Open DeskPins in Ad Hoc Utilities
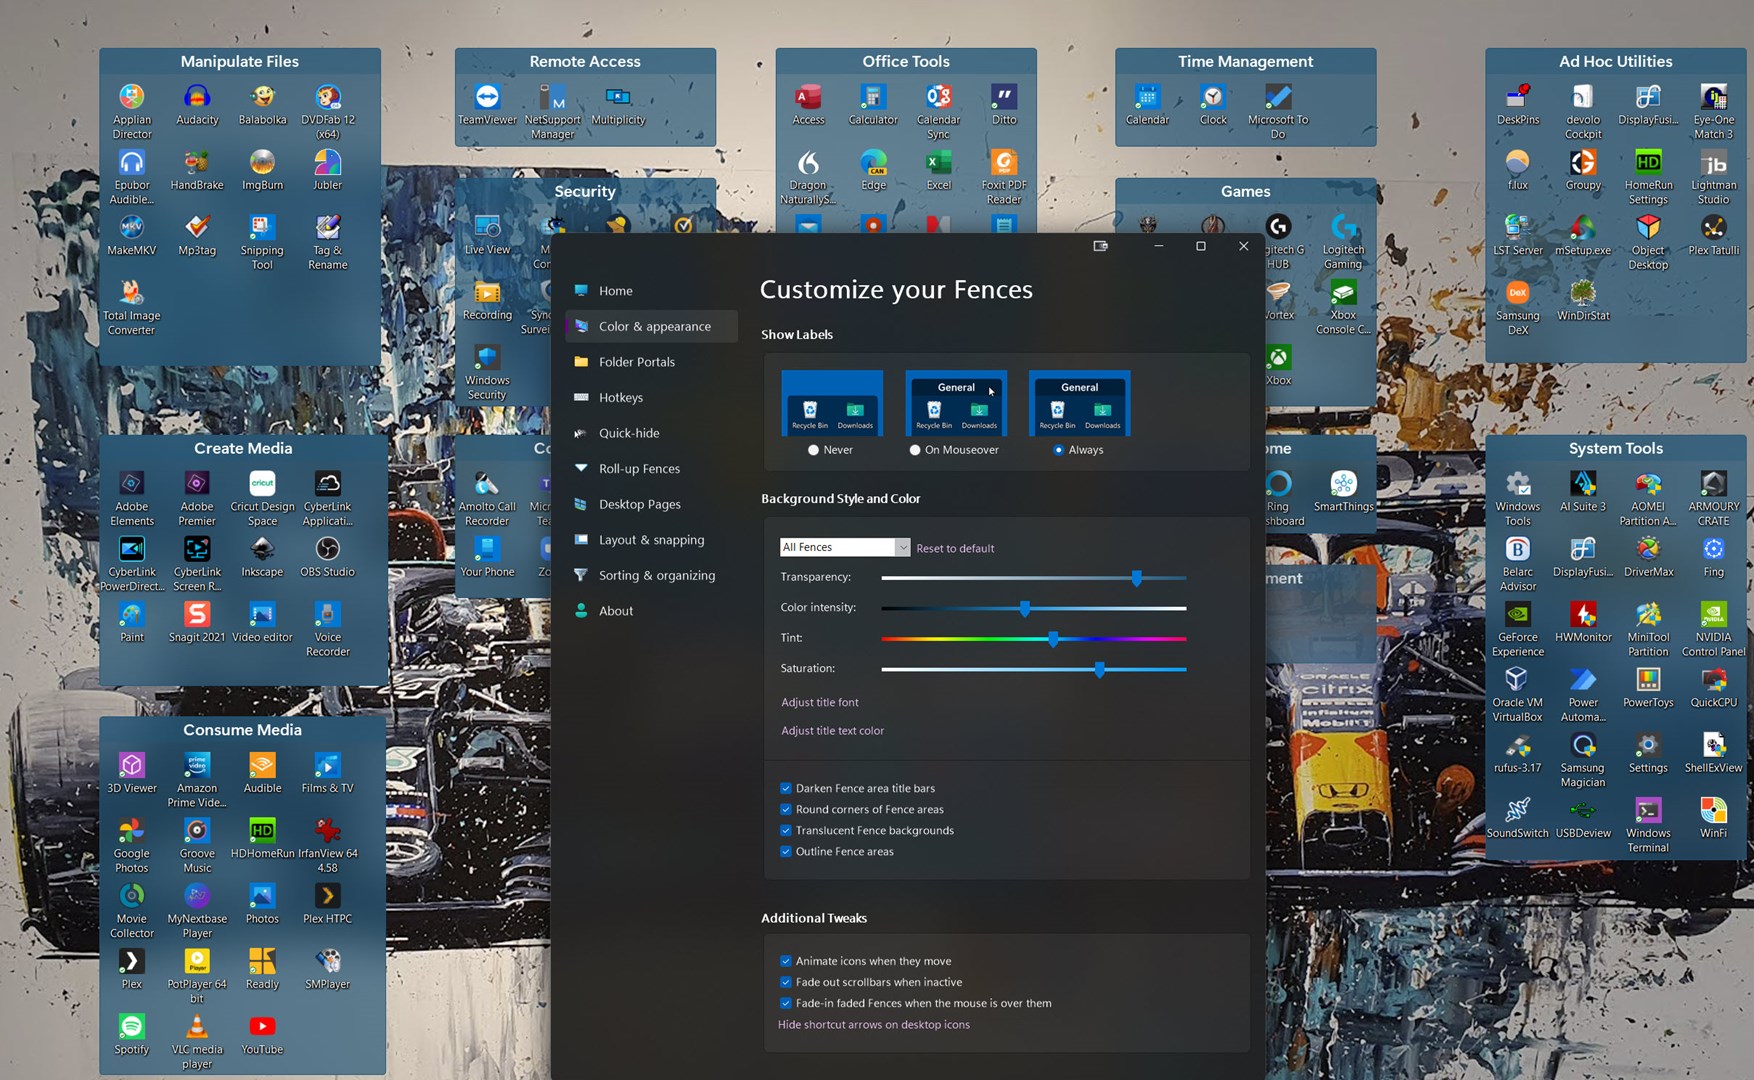This screenshot has width=1754, height=1080. point(1518,104)
